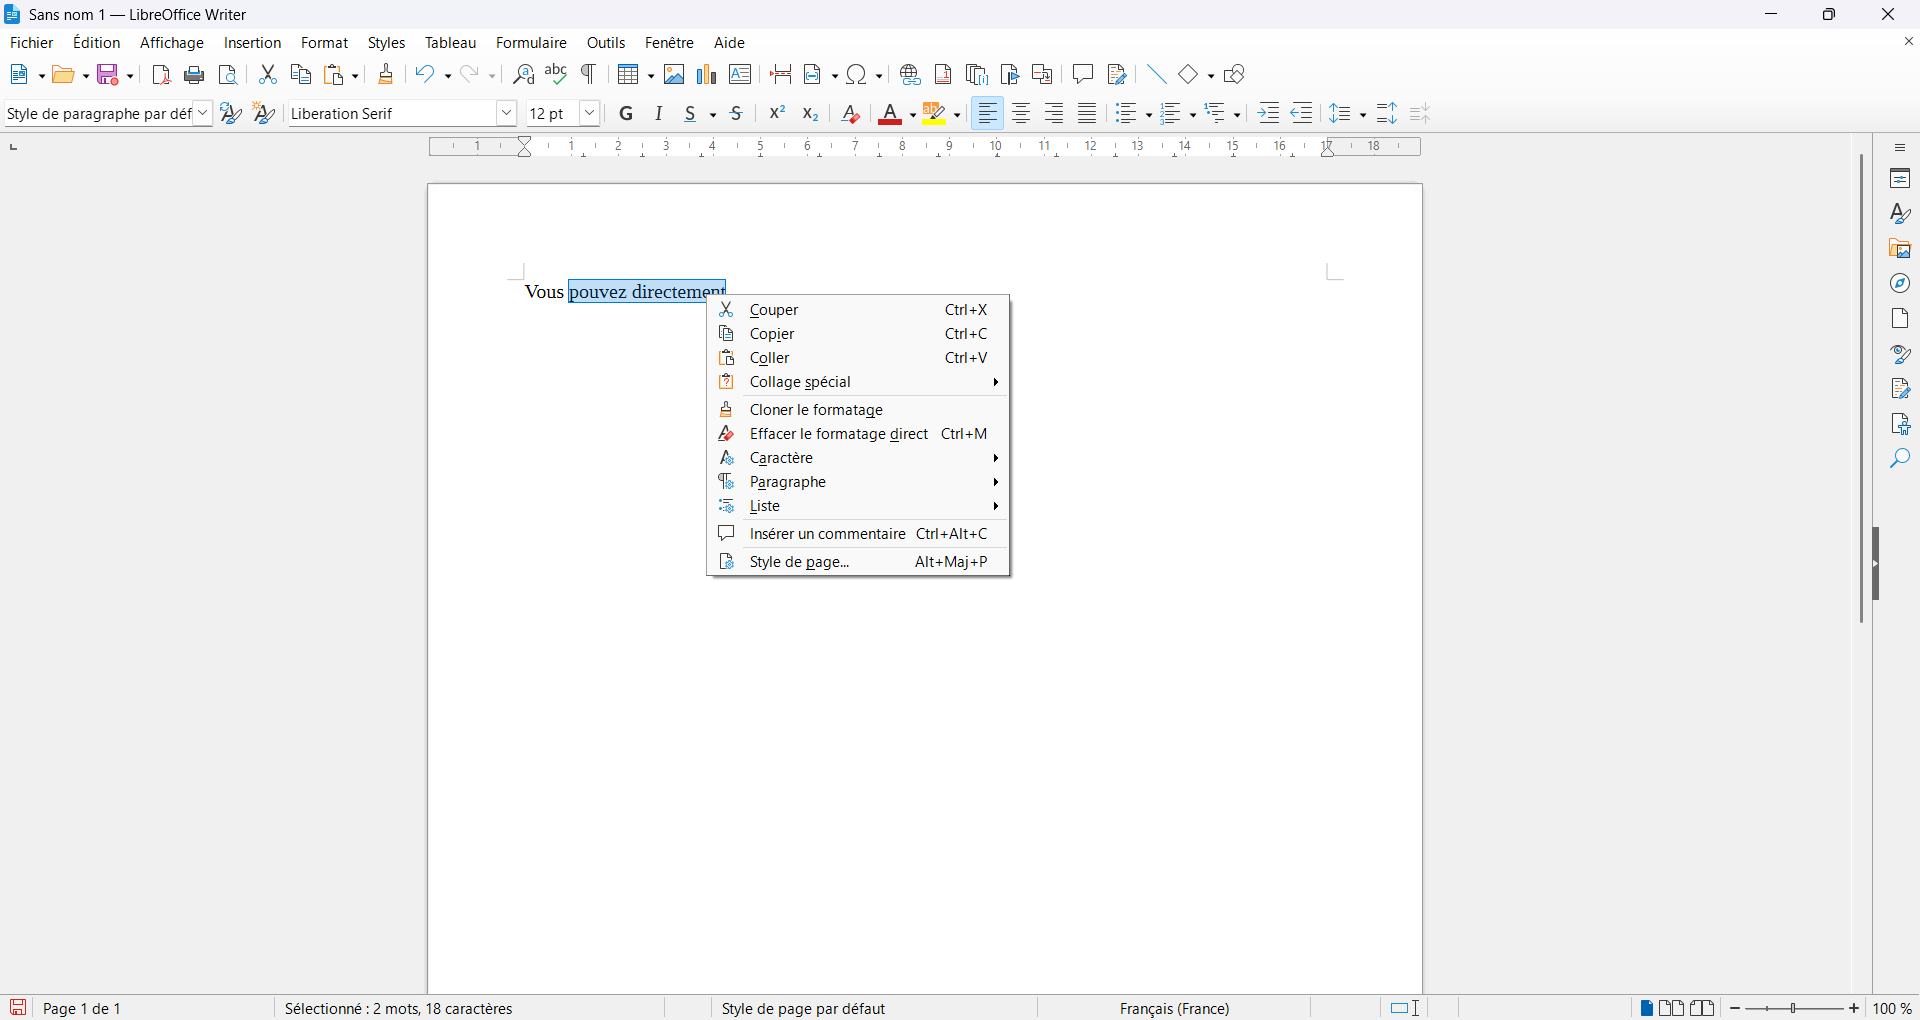This screenshot has width=1920, height=1020.
Task: Open the Navigator panel in the sidebar
Action: coord(1900,284)
